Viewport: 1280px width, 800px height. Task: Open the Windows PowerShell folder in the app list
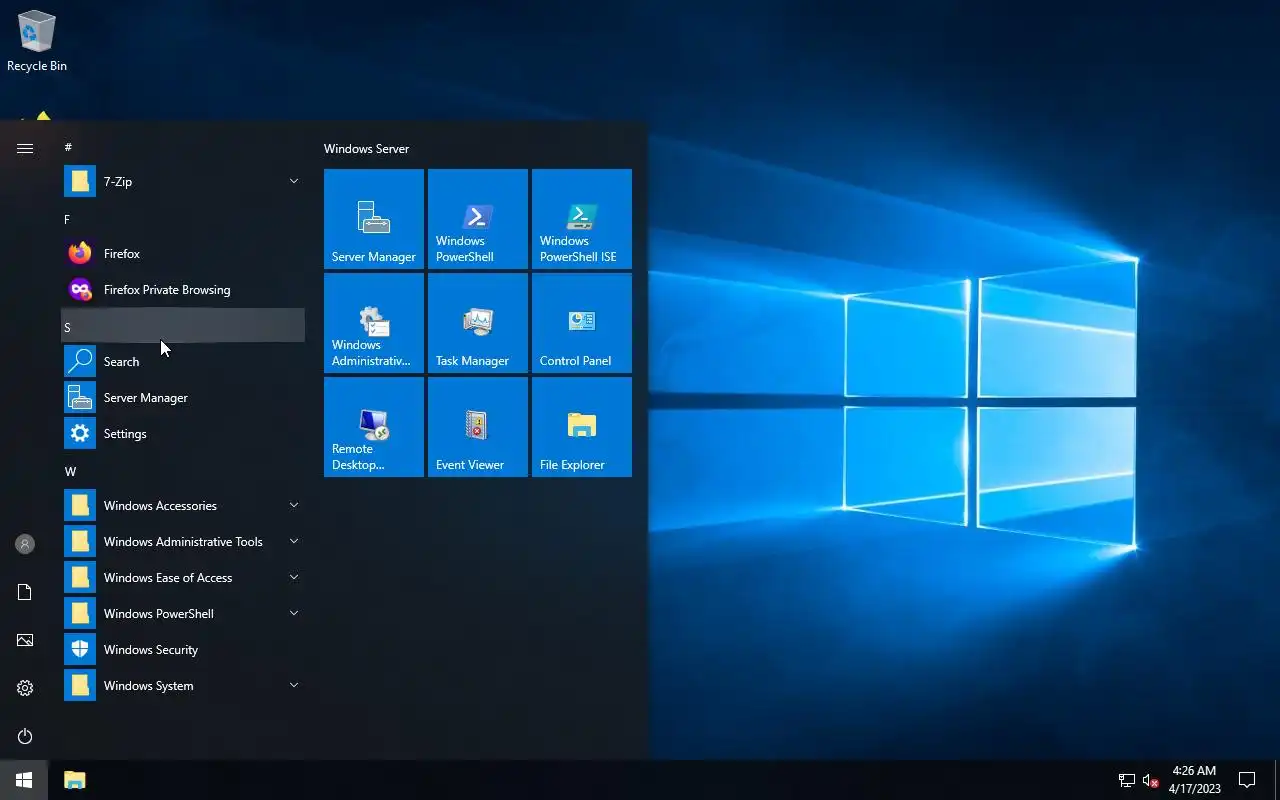183,614
